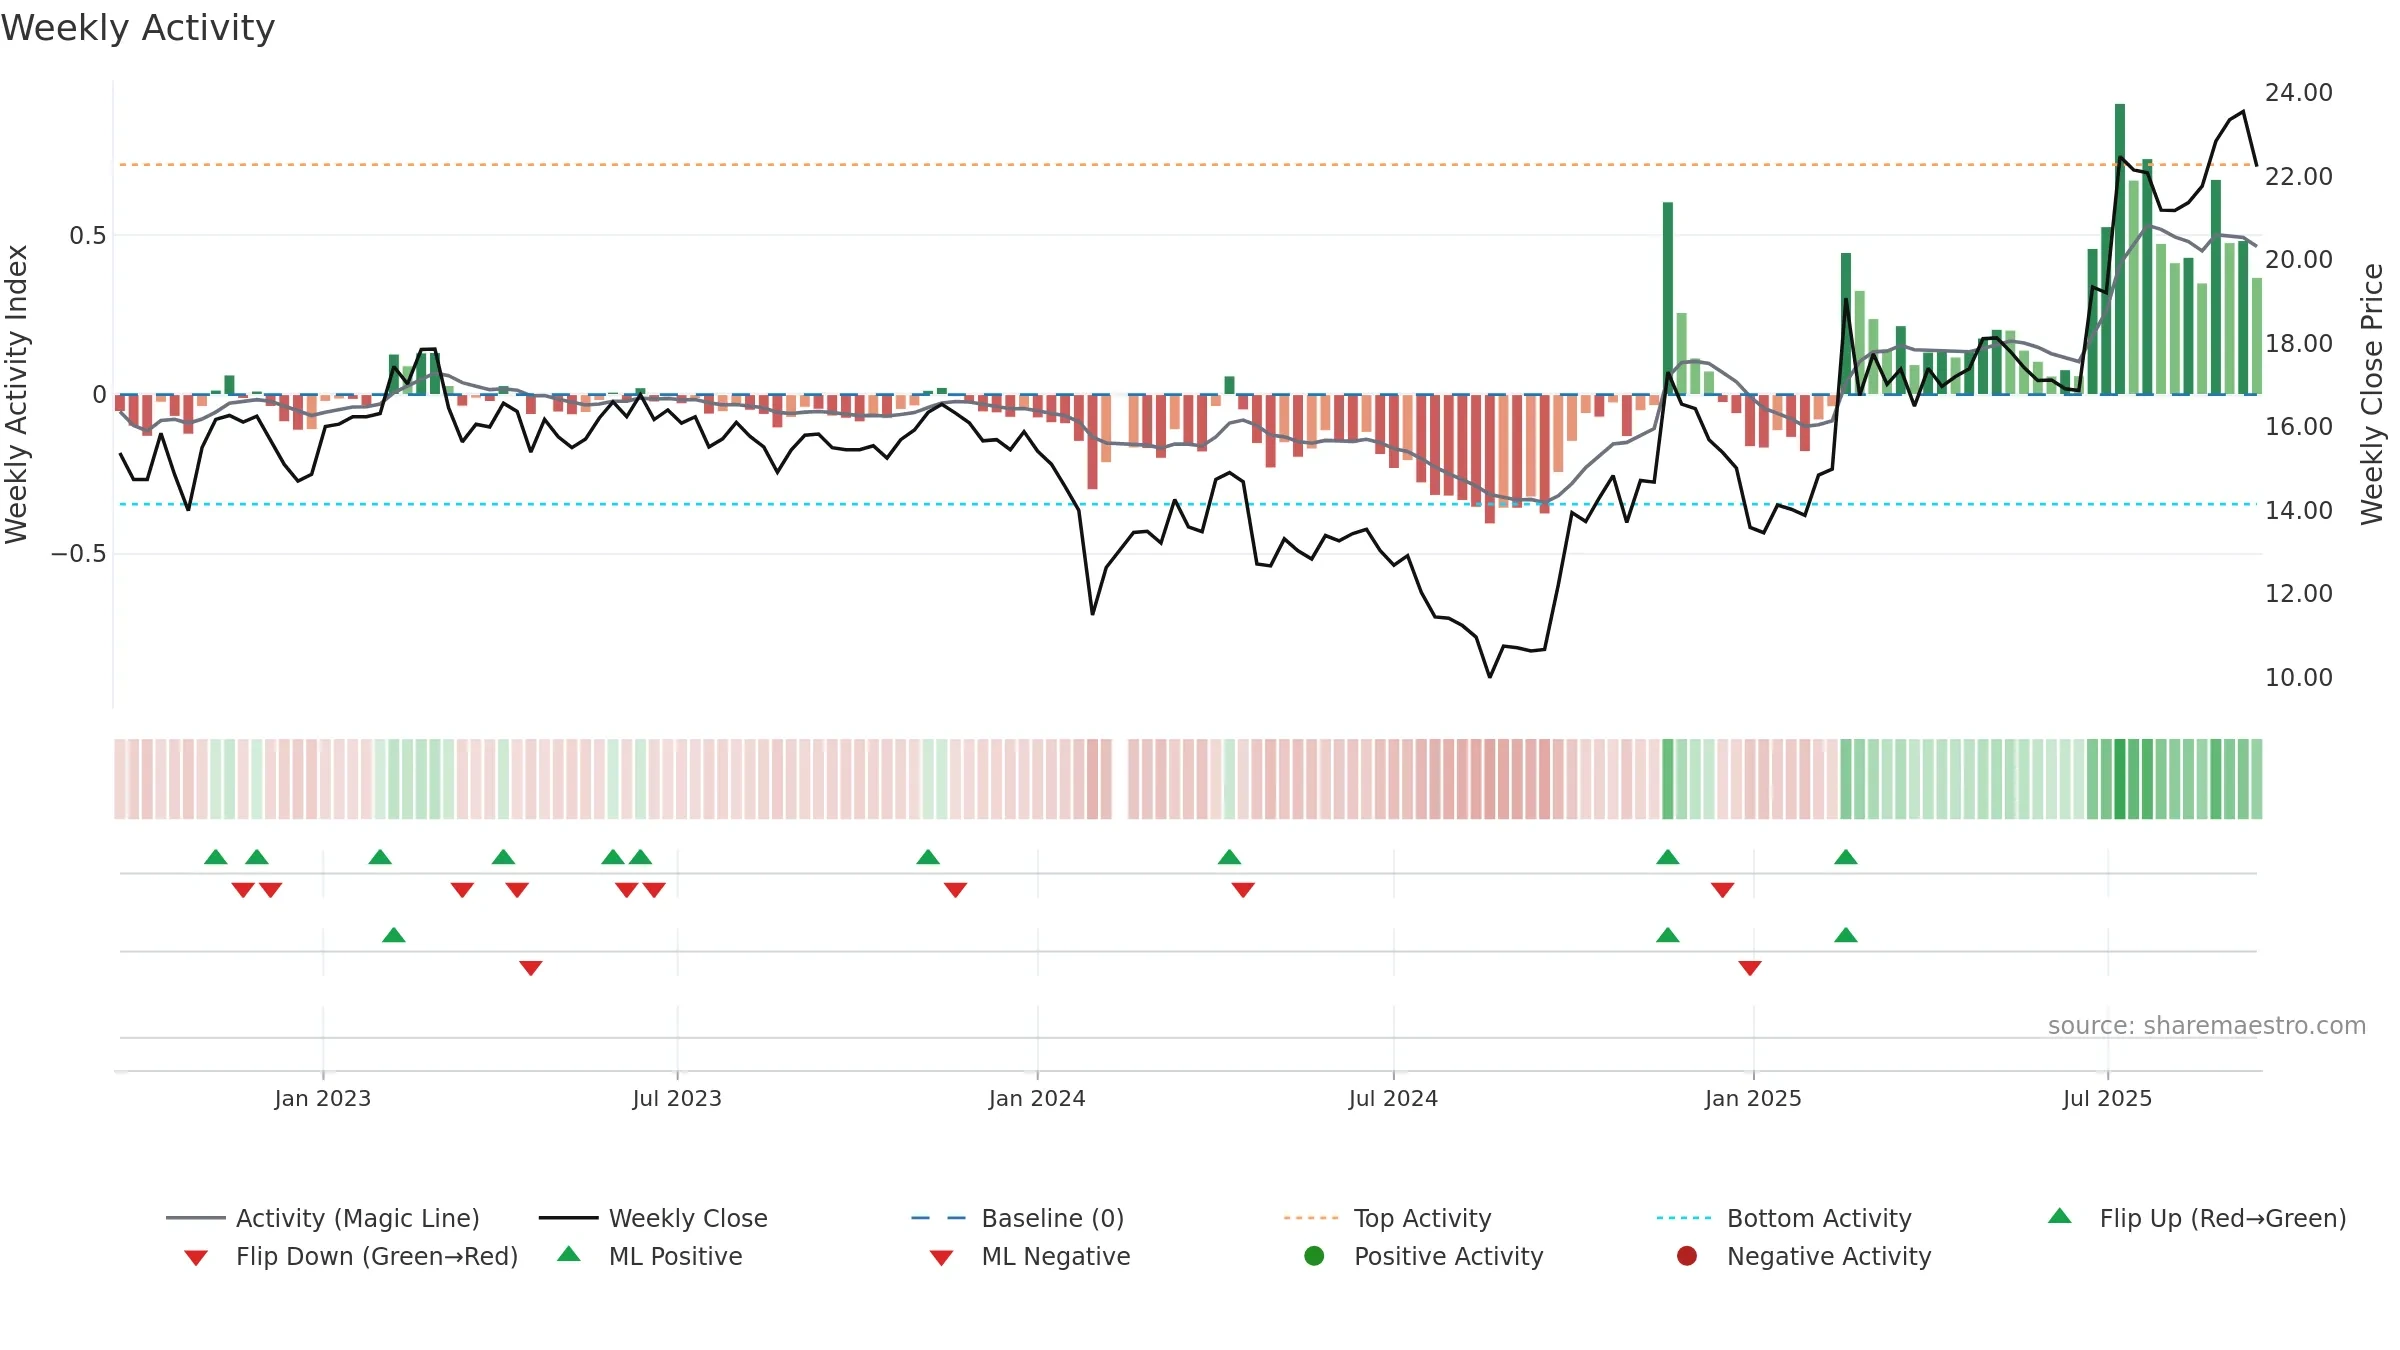2400x1350 pixels.
Task: Click the 18.00 price axis value
Action: (2299, 343)
